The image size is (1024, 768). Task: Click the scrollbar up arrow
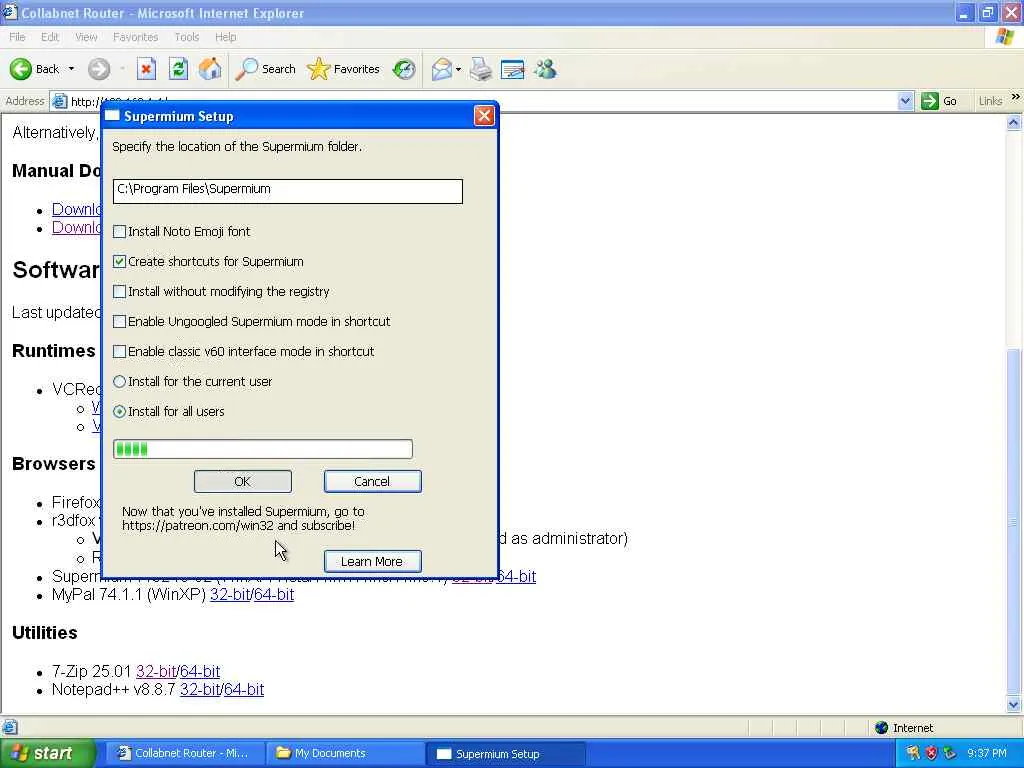coord(1013,123)
